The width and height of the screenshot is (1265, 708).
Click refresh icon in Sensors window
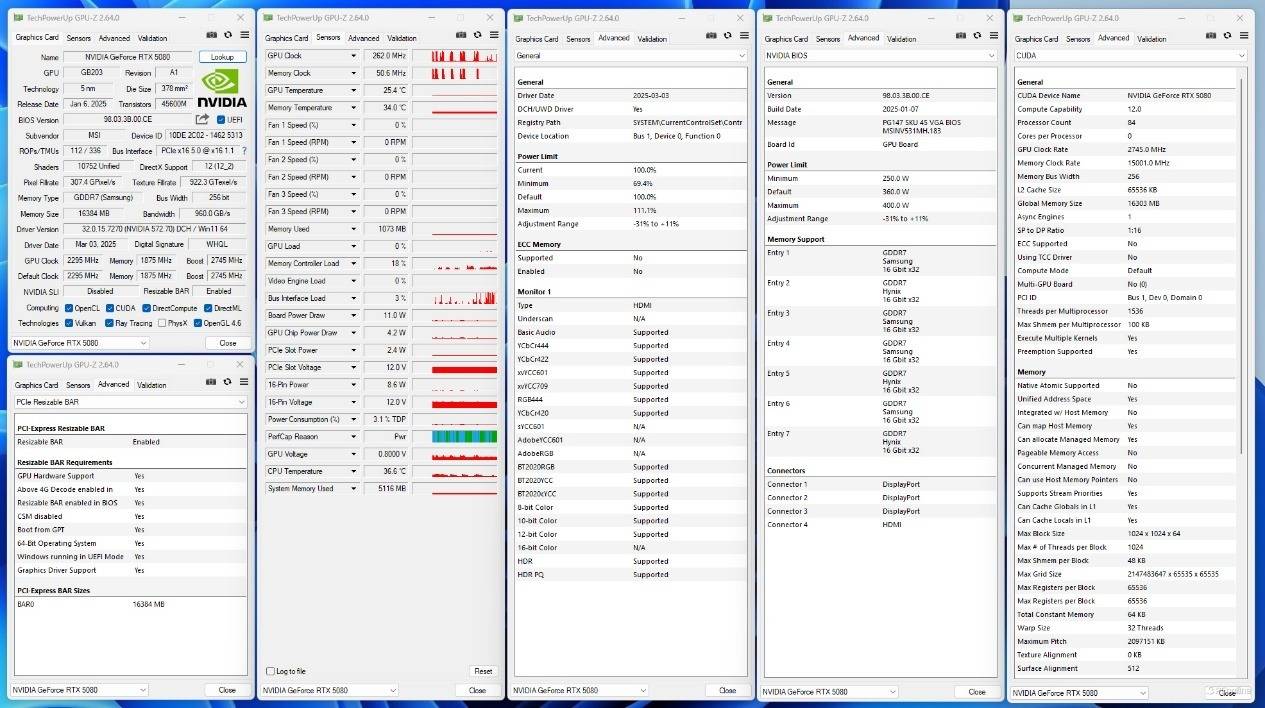point(477,35)
